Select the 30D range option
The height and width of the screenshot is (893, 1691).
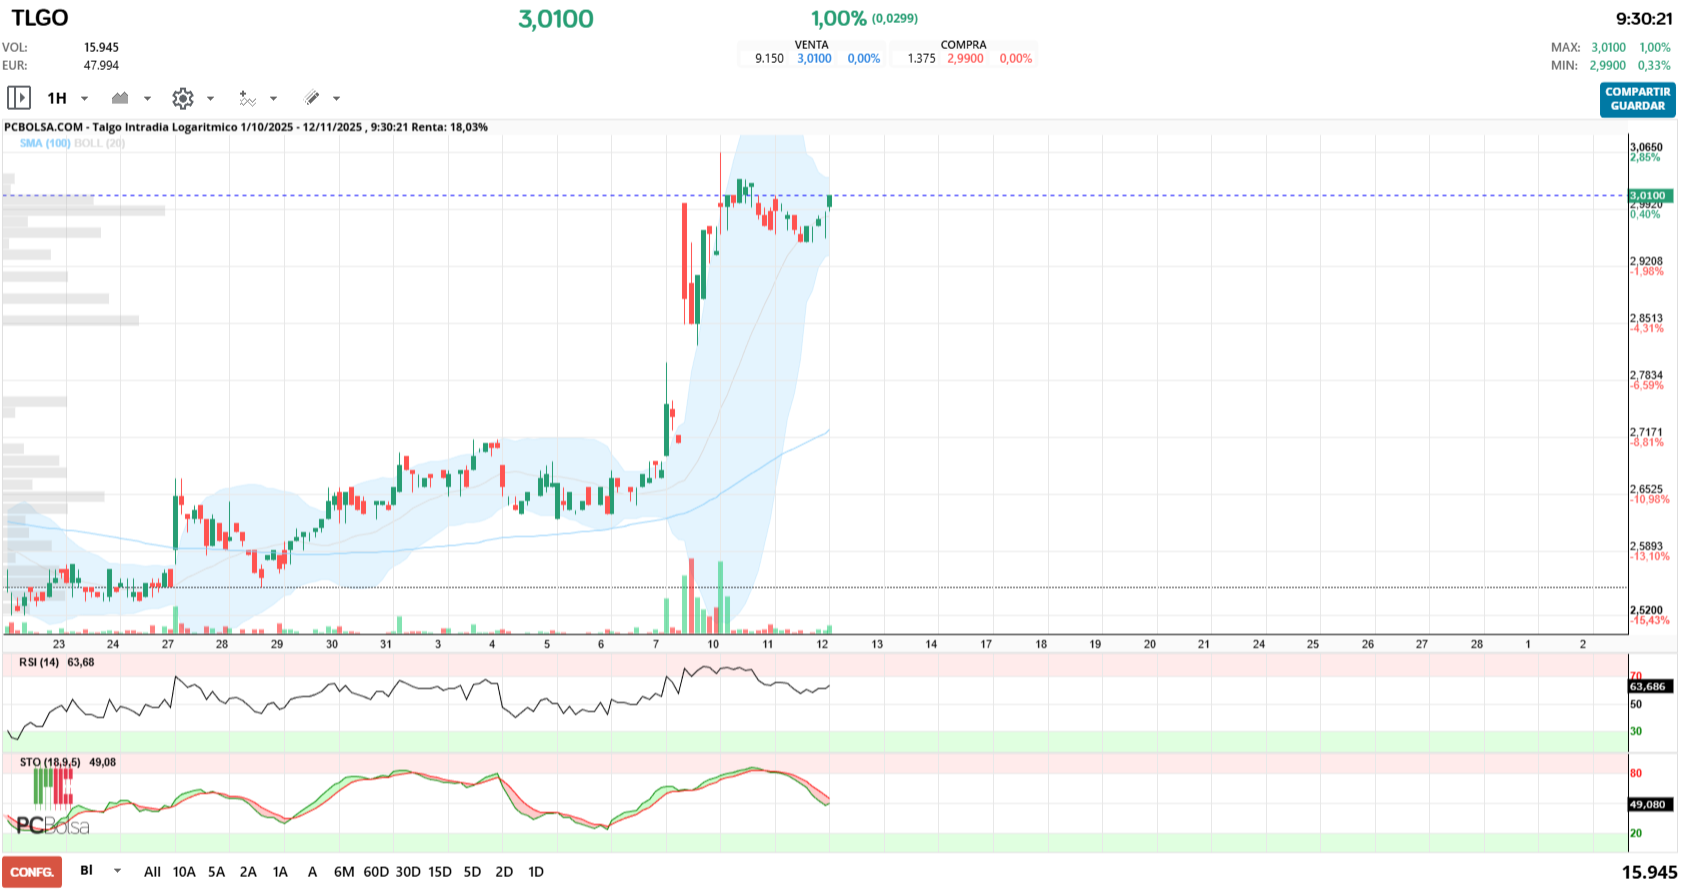point(408,872)
